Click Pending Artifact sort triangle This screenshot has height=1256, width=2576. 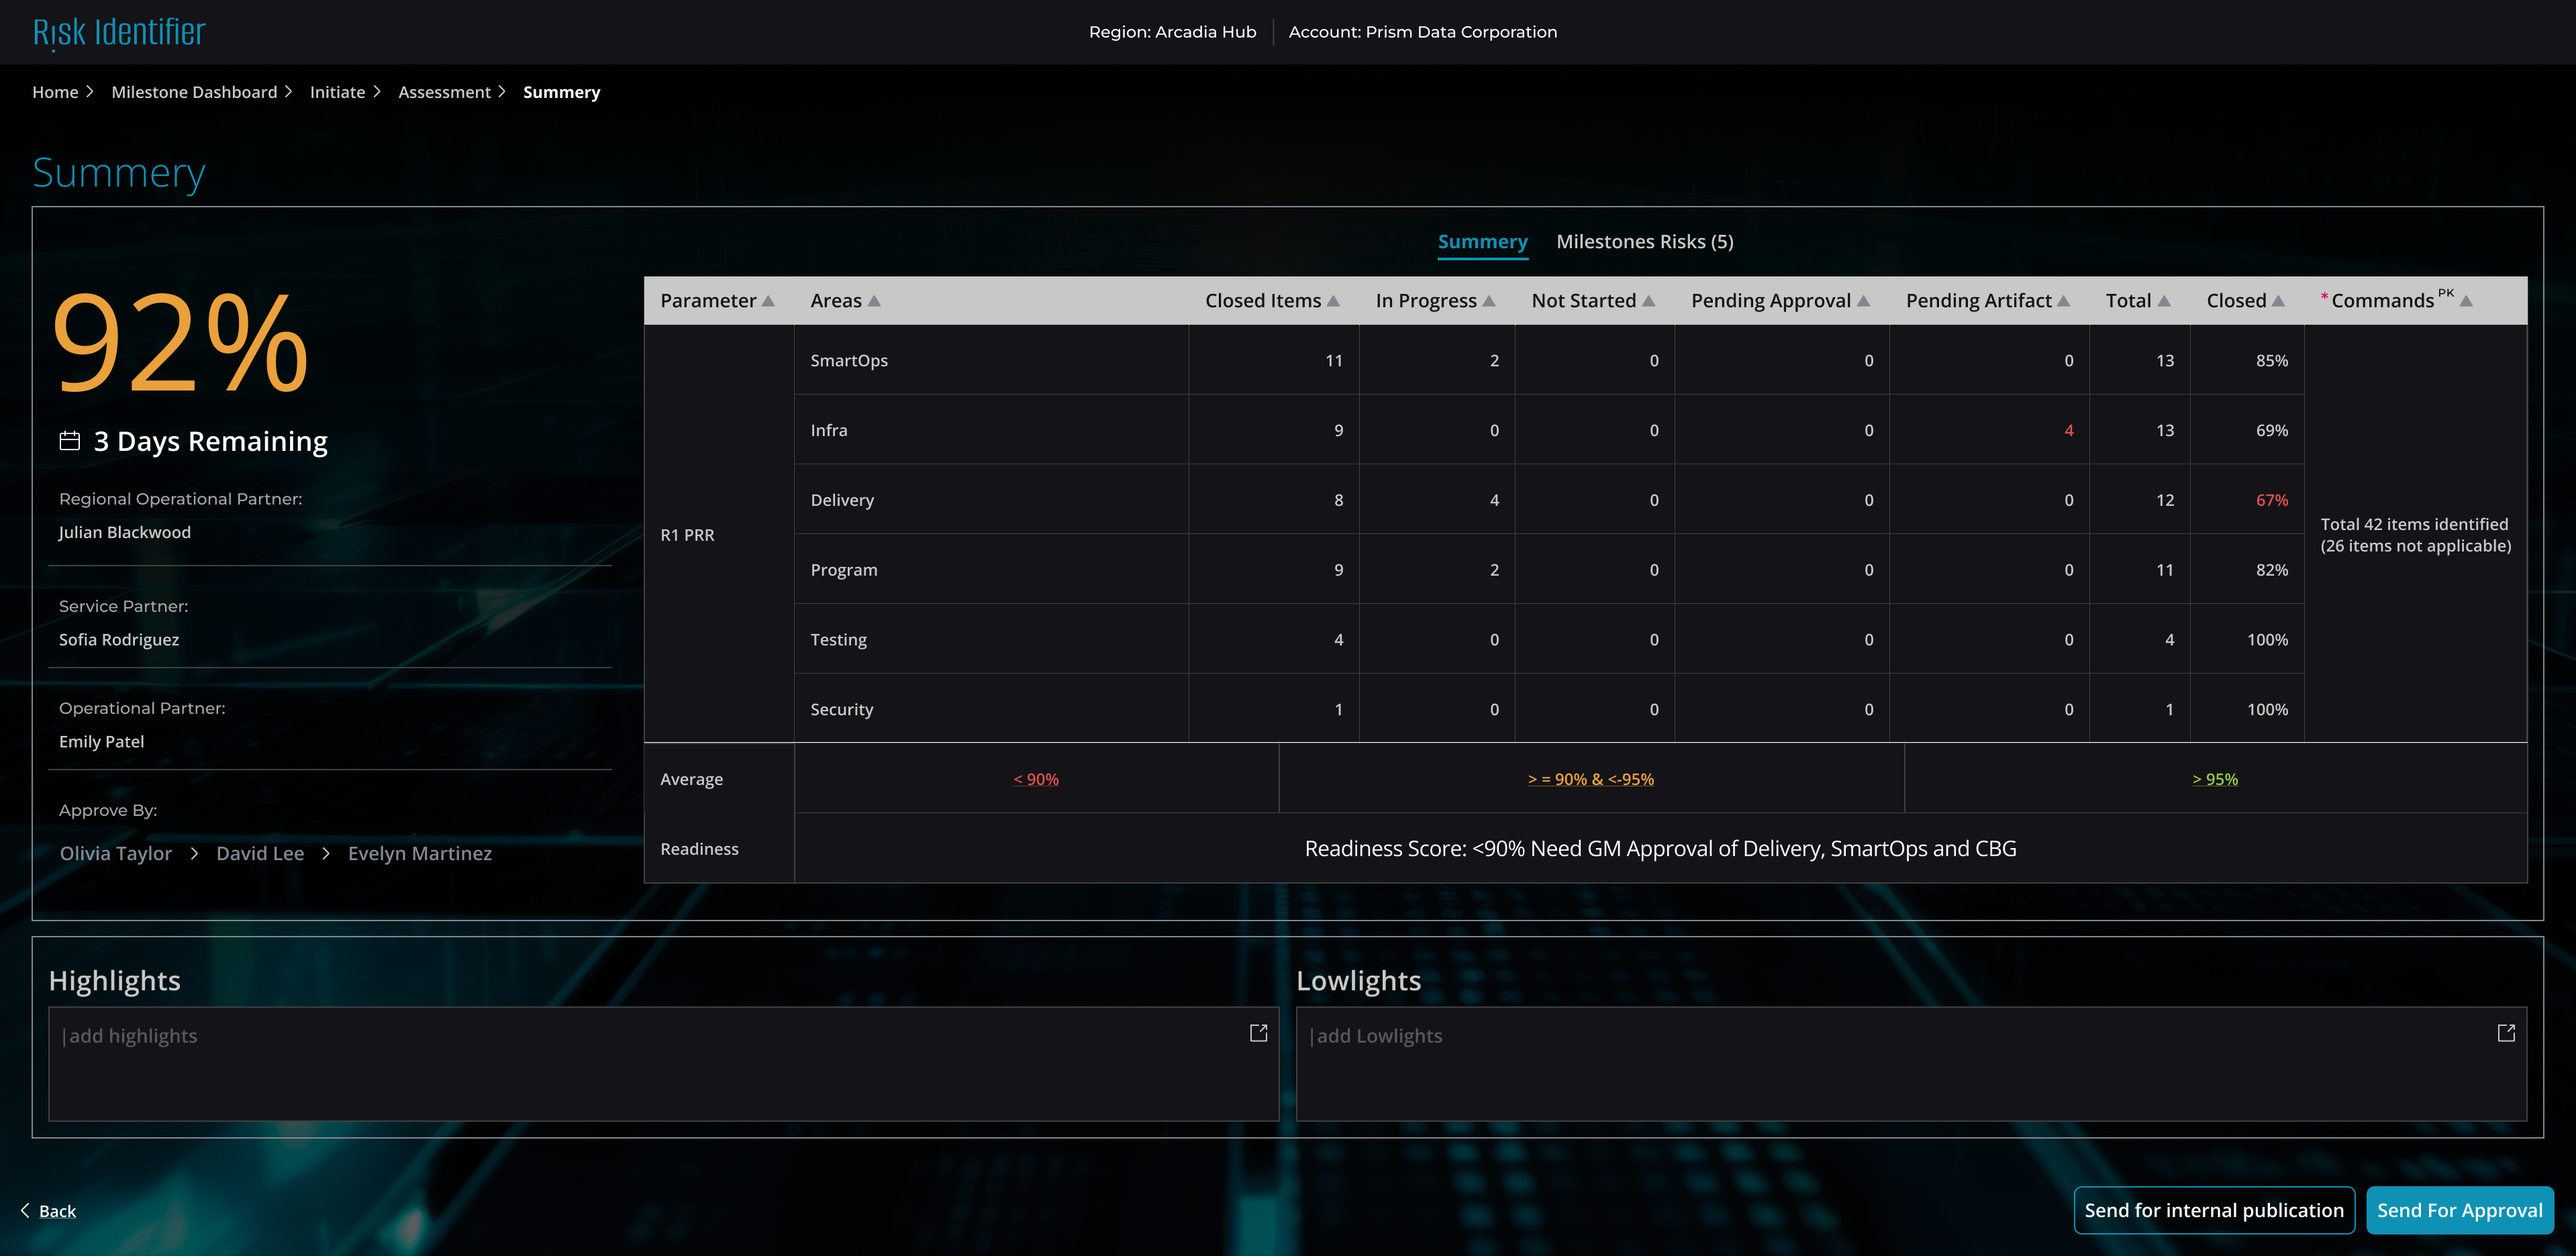(x=2064, y=301)
